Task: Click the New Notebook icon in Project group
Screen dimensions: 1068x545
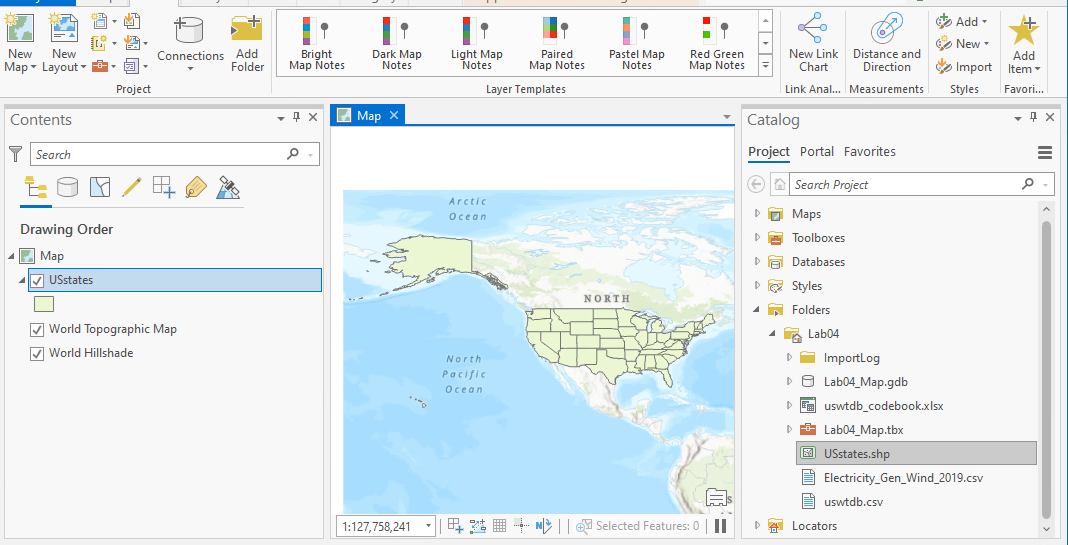Action: [99, 44]
